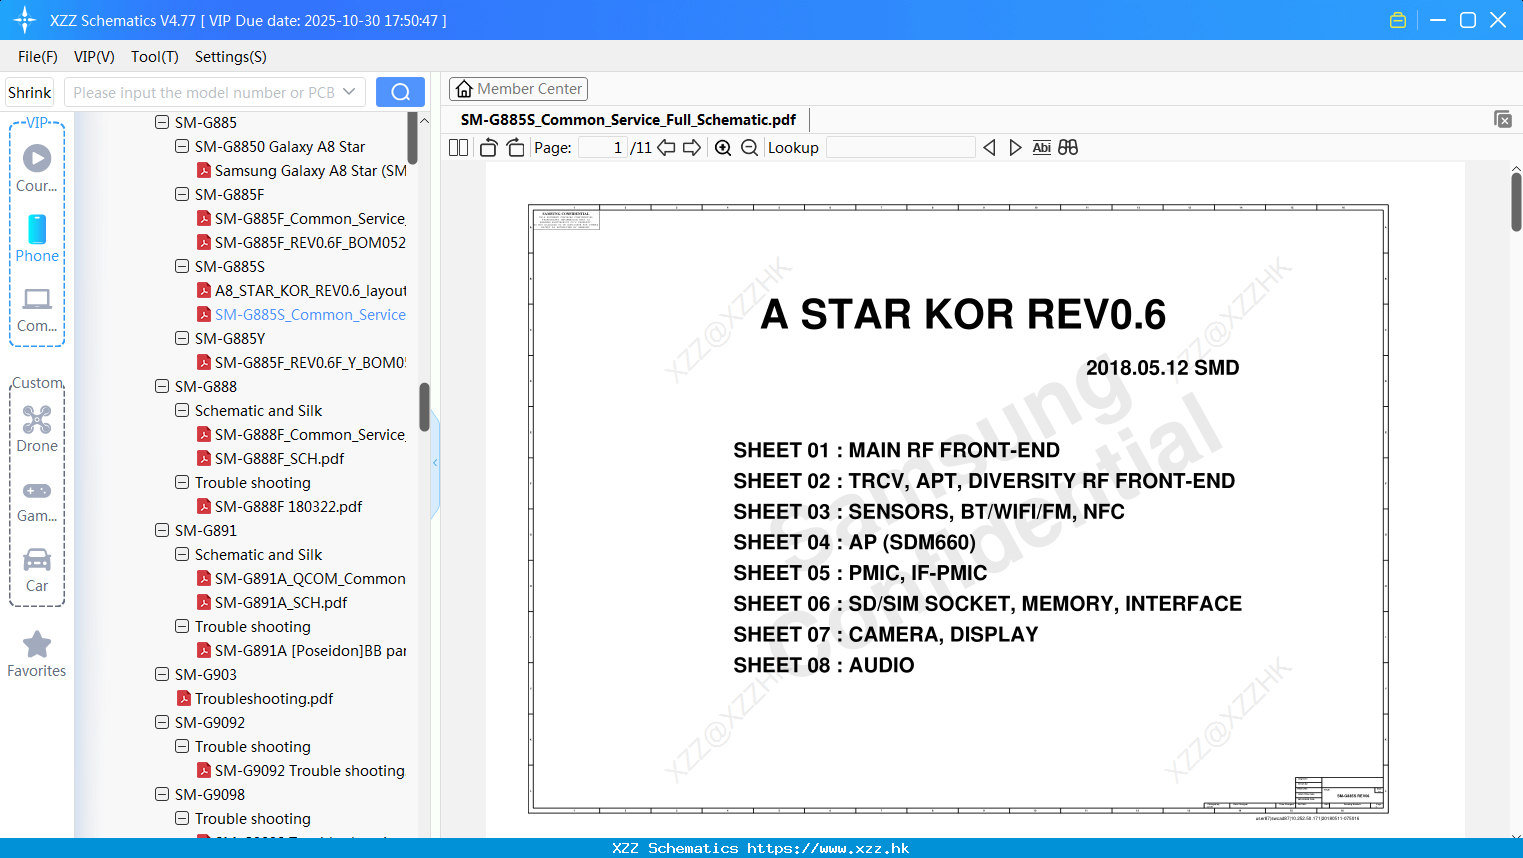Open model number dropdown arrow
Viewport: 1523px width, 858px height.
tap(349, 92)
